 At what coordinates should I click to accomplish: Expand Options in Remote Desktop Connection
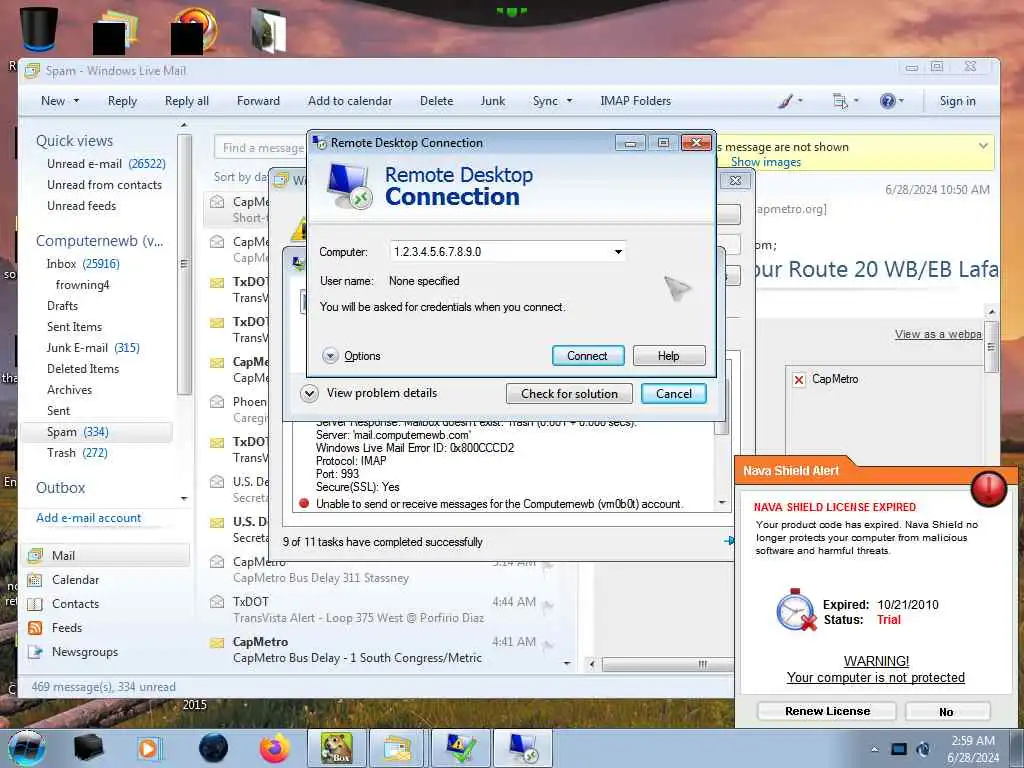pos(351,356)
